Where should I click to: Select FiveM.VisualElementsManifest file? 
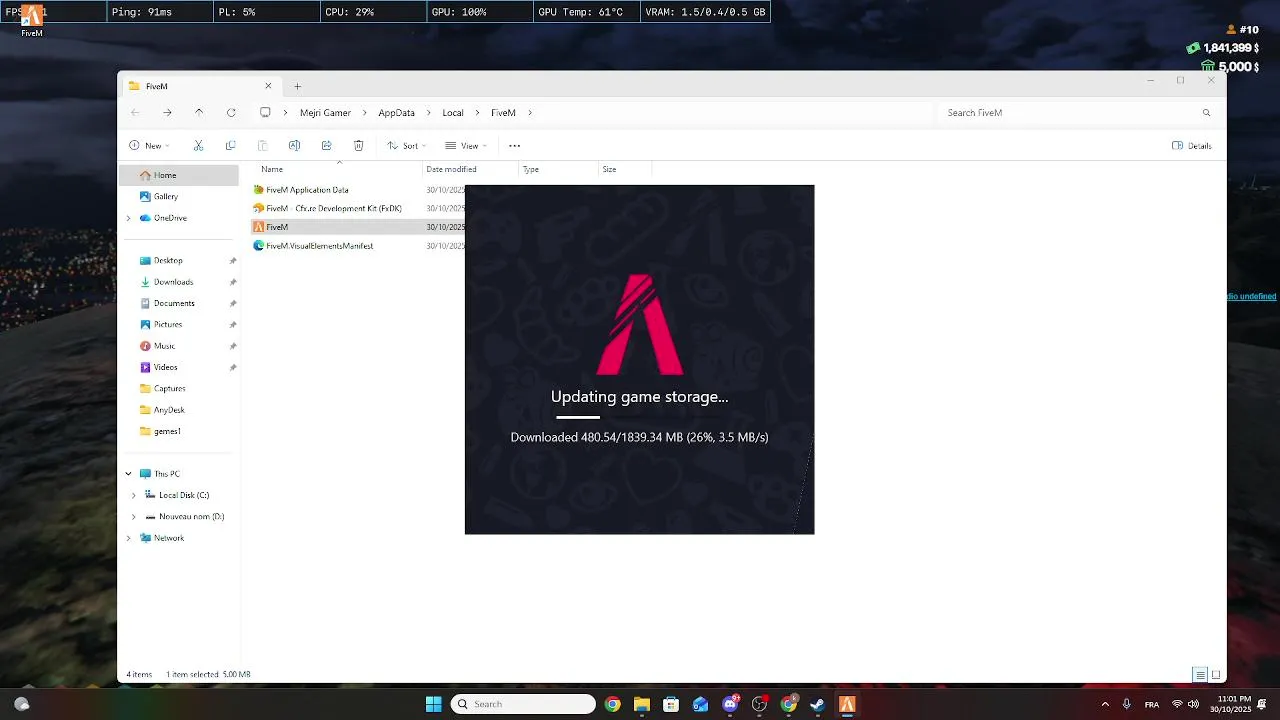(313, 246)
